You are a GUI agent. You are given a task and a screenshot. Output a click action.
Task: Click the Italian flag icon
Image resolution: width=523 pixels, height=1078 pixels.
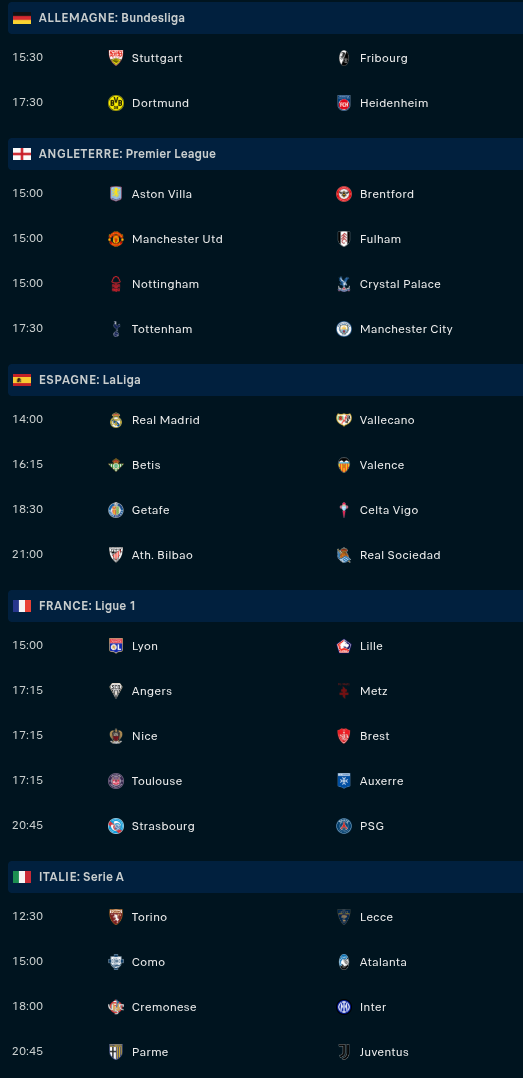click(x=22, y=877)
